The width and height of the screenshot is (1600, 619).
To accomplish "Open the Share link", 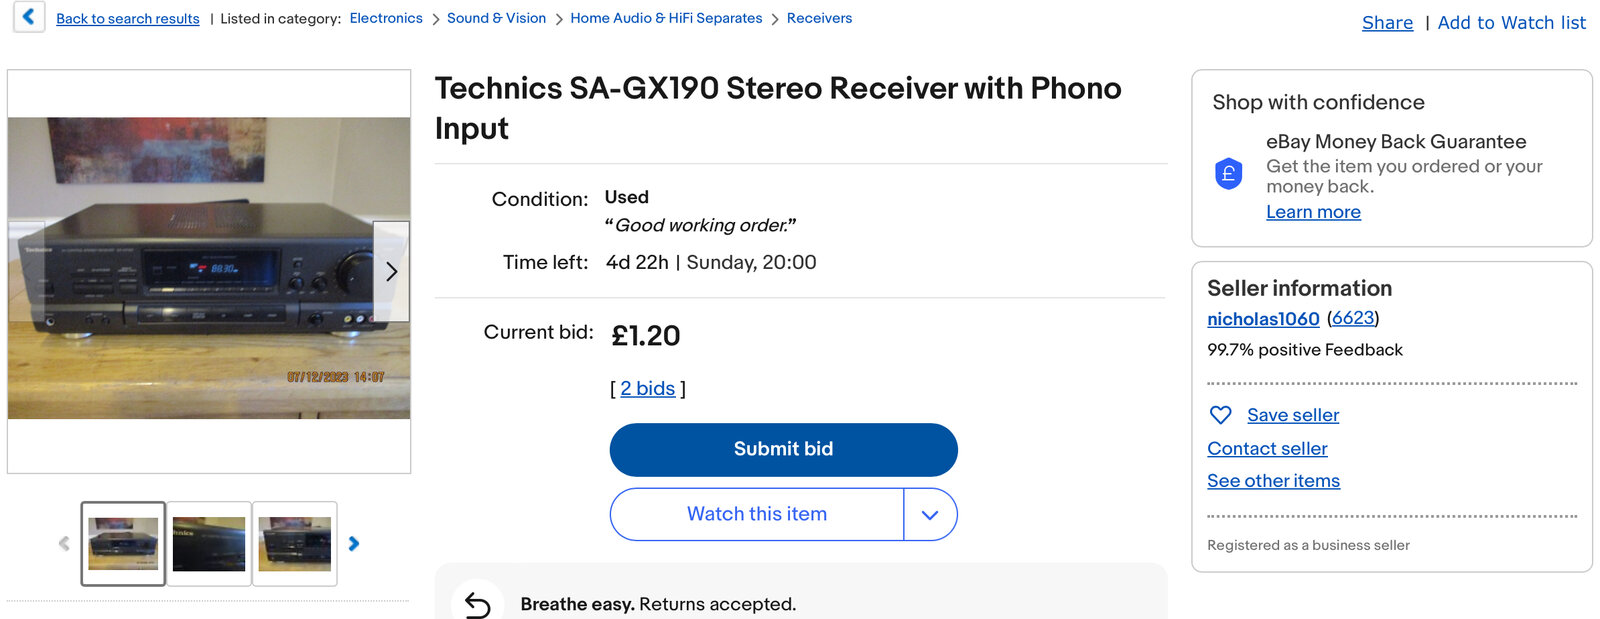I will [1387, 23].
